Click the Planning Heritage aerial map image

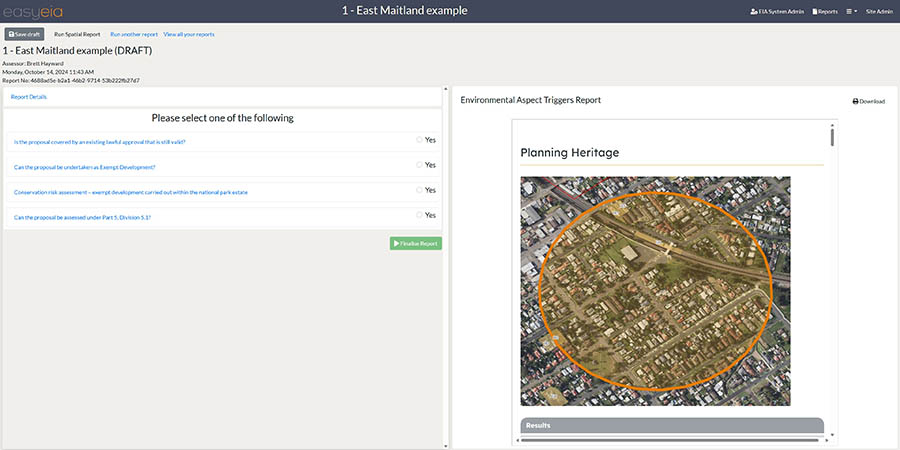coord(655,291)
